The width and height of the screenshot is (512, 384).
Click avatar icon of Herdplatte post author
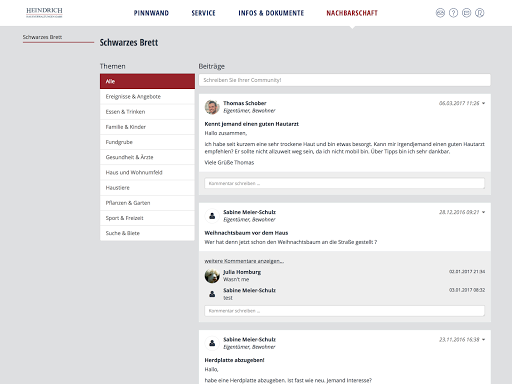click(x=212, y=343)
